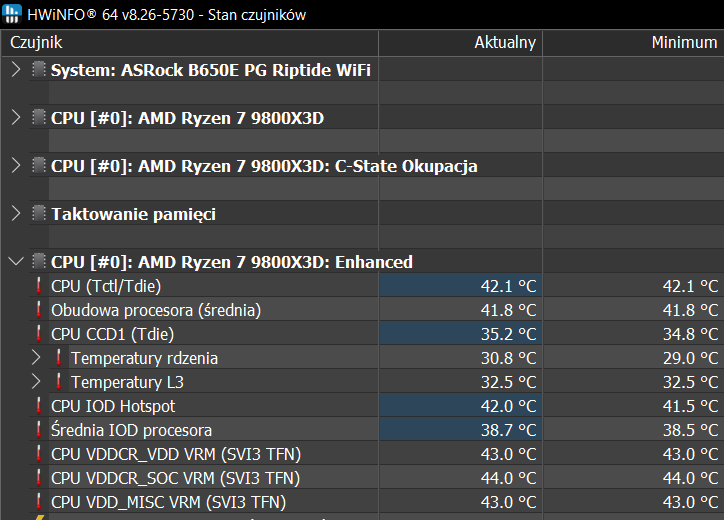Screen dimensions: 724x520
Task: Click the HWiNFO app icon in title bar
Action: (x=12, y=13)
